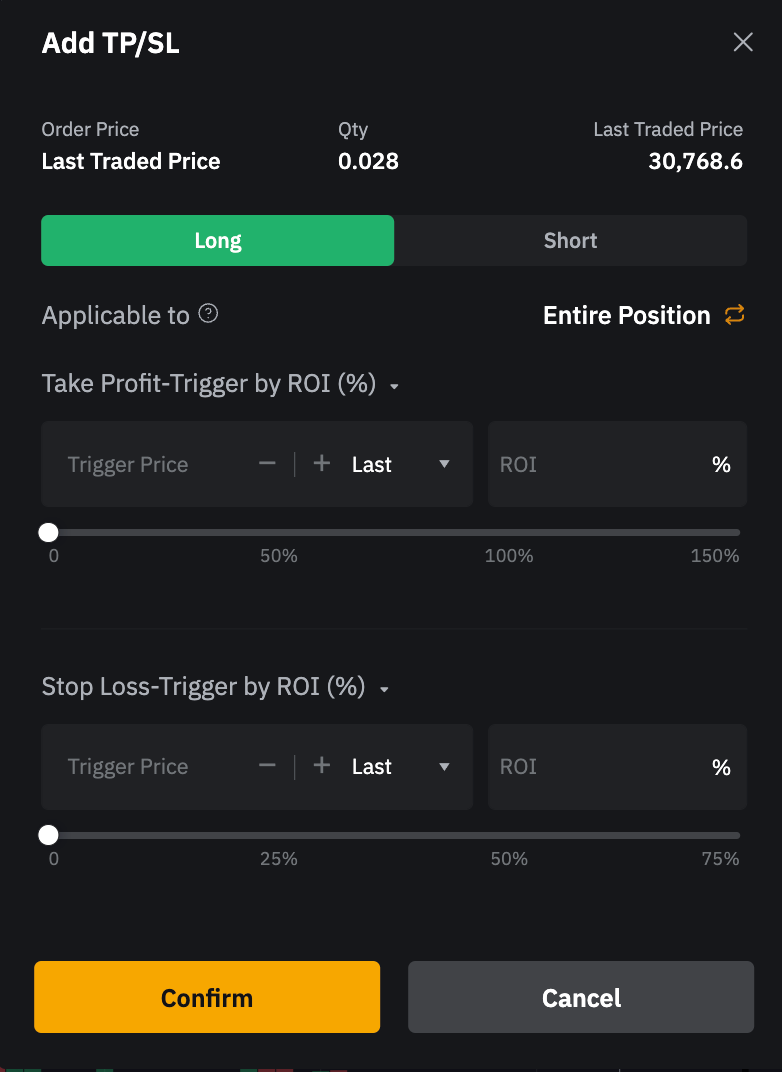Select the Long tab
782x1072 pixels.
tap(217, 241)
